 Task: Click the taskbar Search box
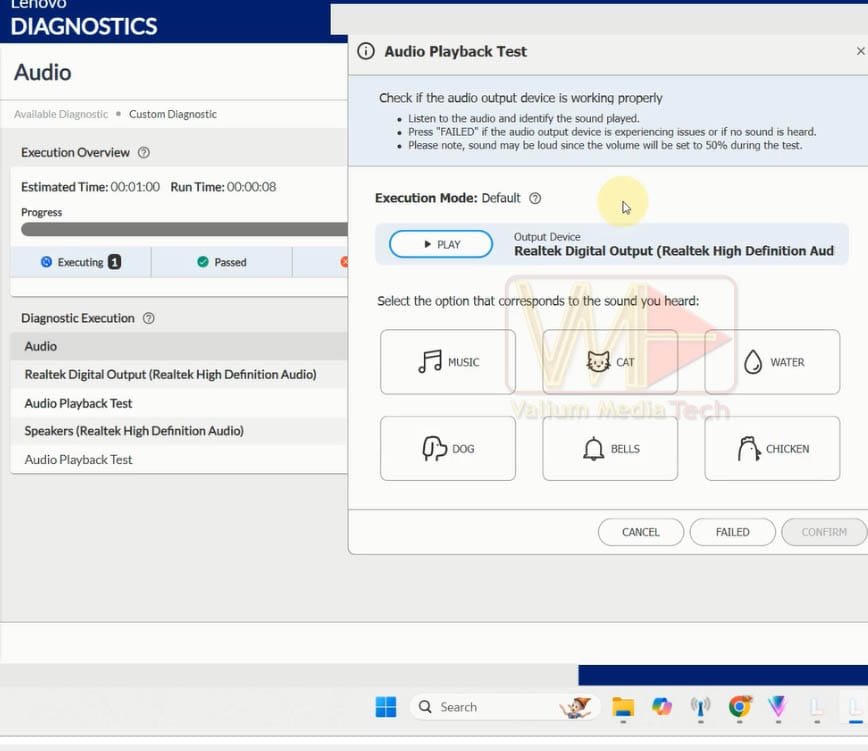505,707
